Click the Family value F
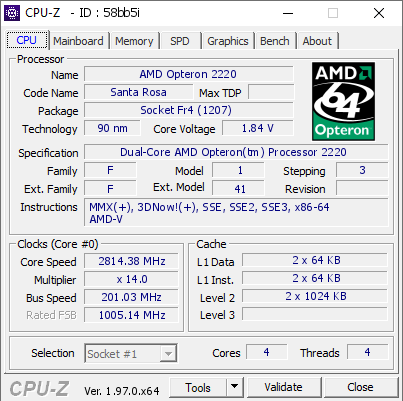 click(110, 170)
